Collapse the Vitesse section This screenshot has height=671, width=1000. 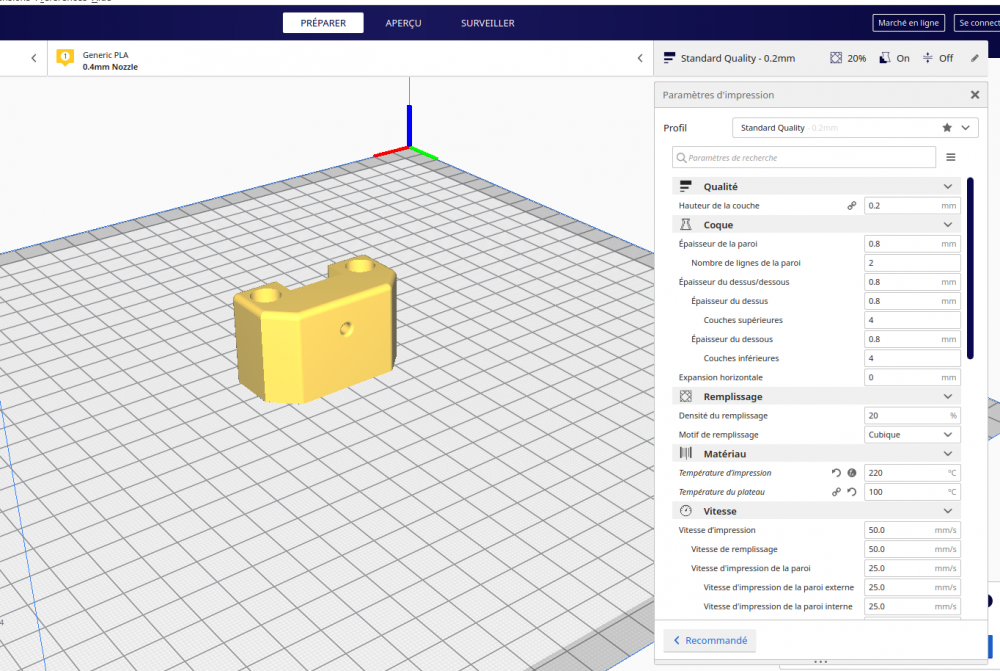[948, 511]
